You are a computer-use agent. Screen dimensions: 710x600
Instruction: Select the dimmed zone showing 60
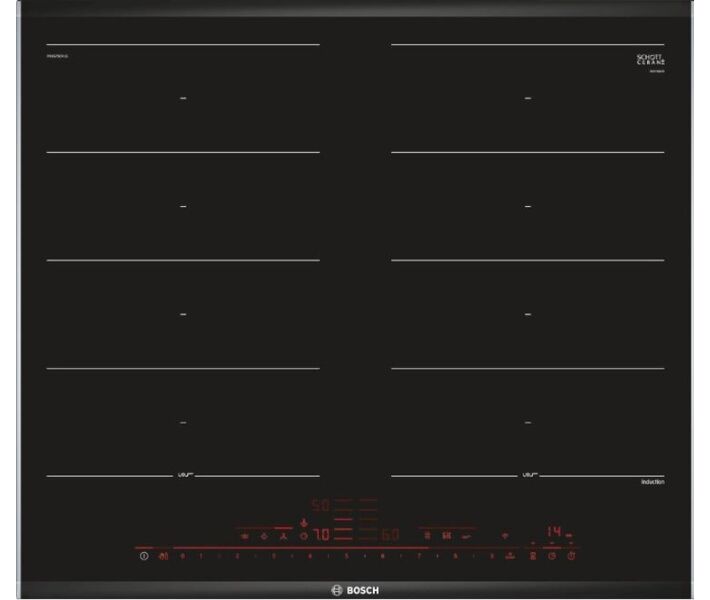point(391,535)
